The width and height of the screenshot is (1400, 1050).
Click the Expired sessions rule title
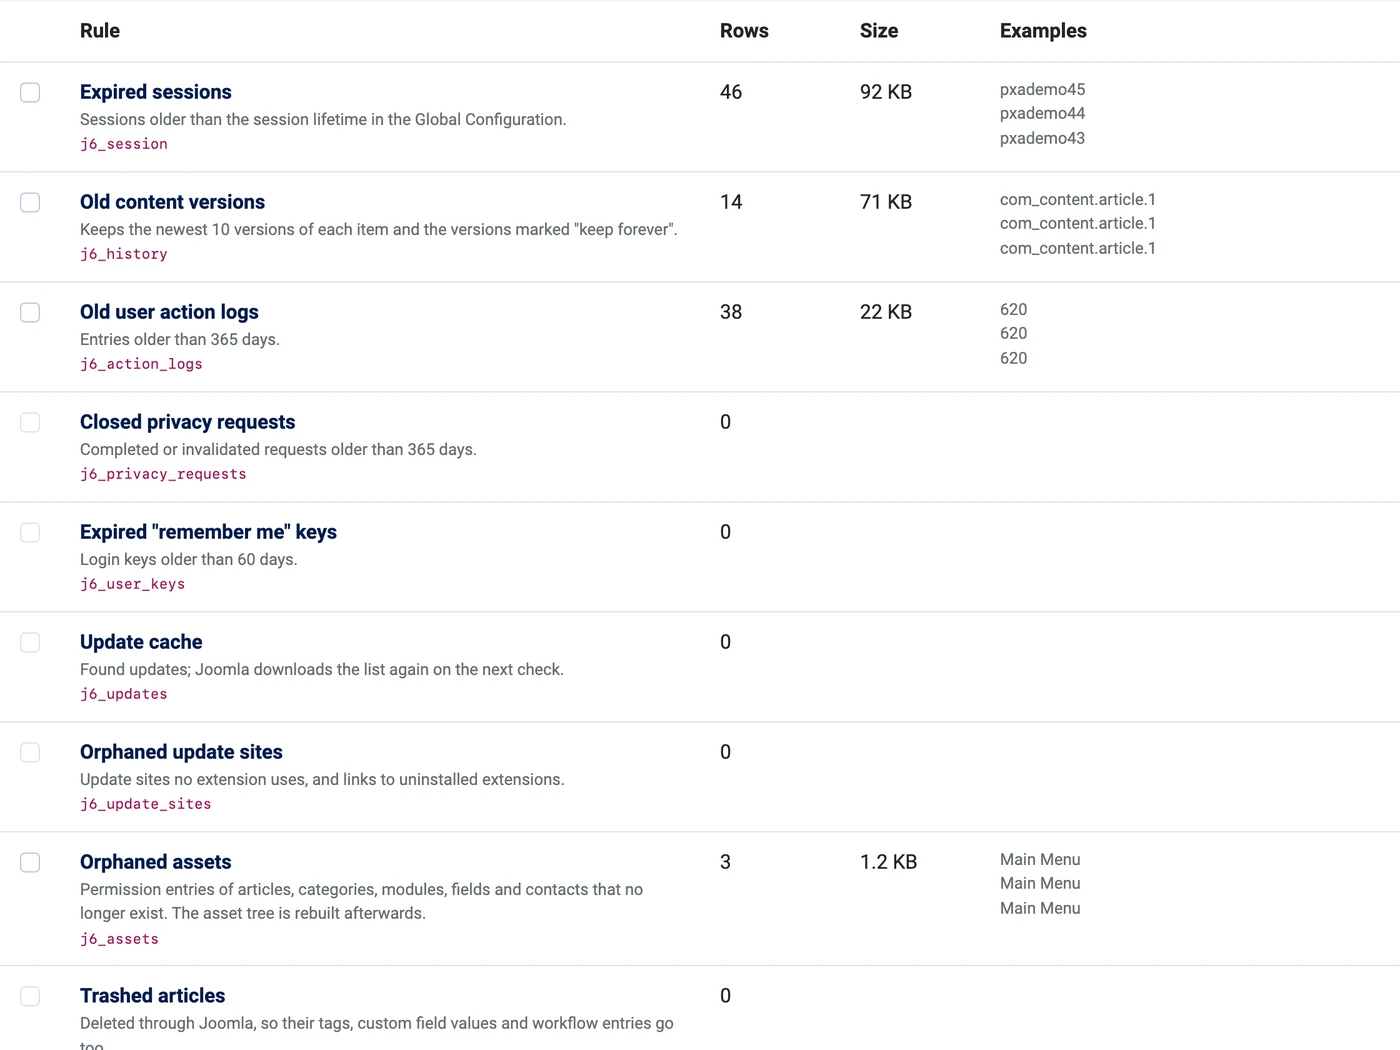(x=156, y=92)
